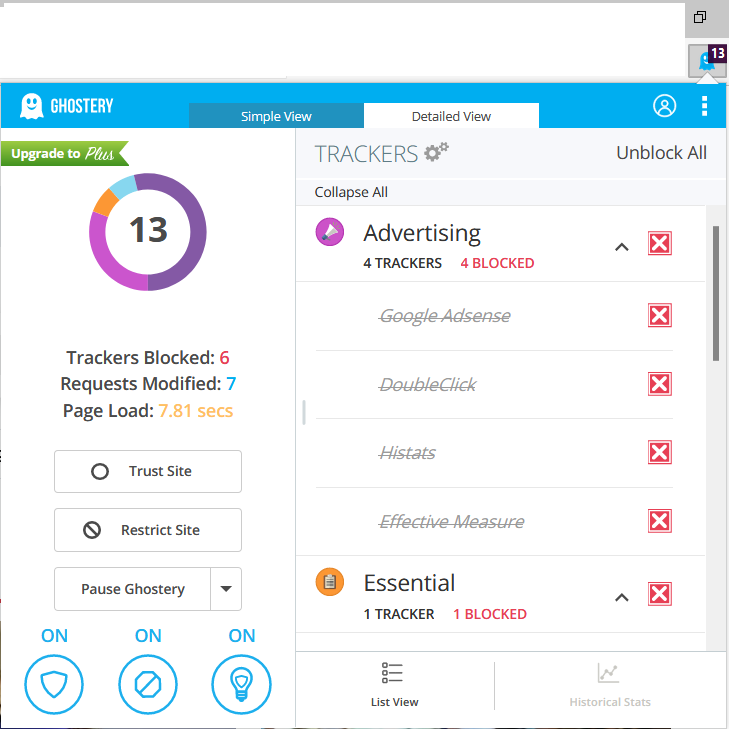Viewport: 729px width, 729px height.
Task: Unblock DoubleClick tracker checkbox
Action: pyautogui.click(x=660, y=384)
